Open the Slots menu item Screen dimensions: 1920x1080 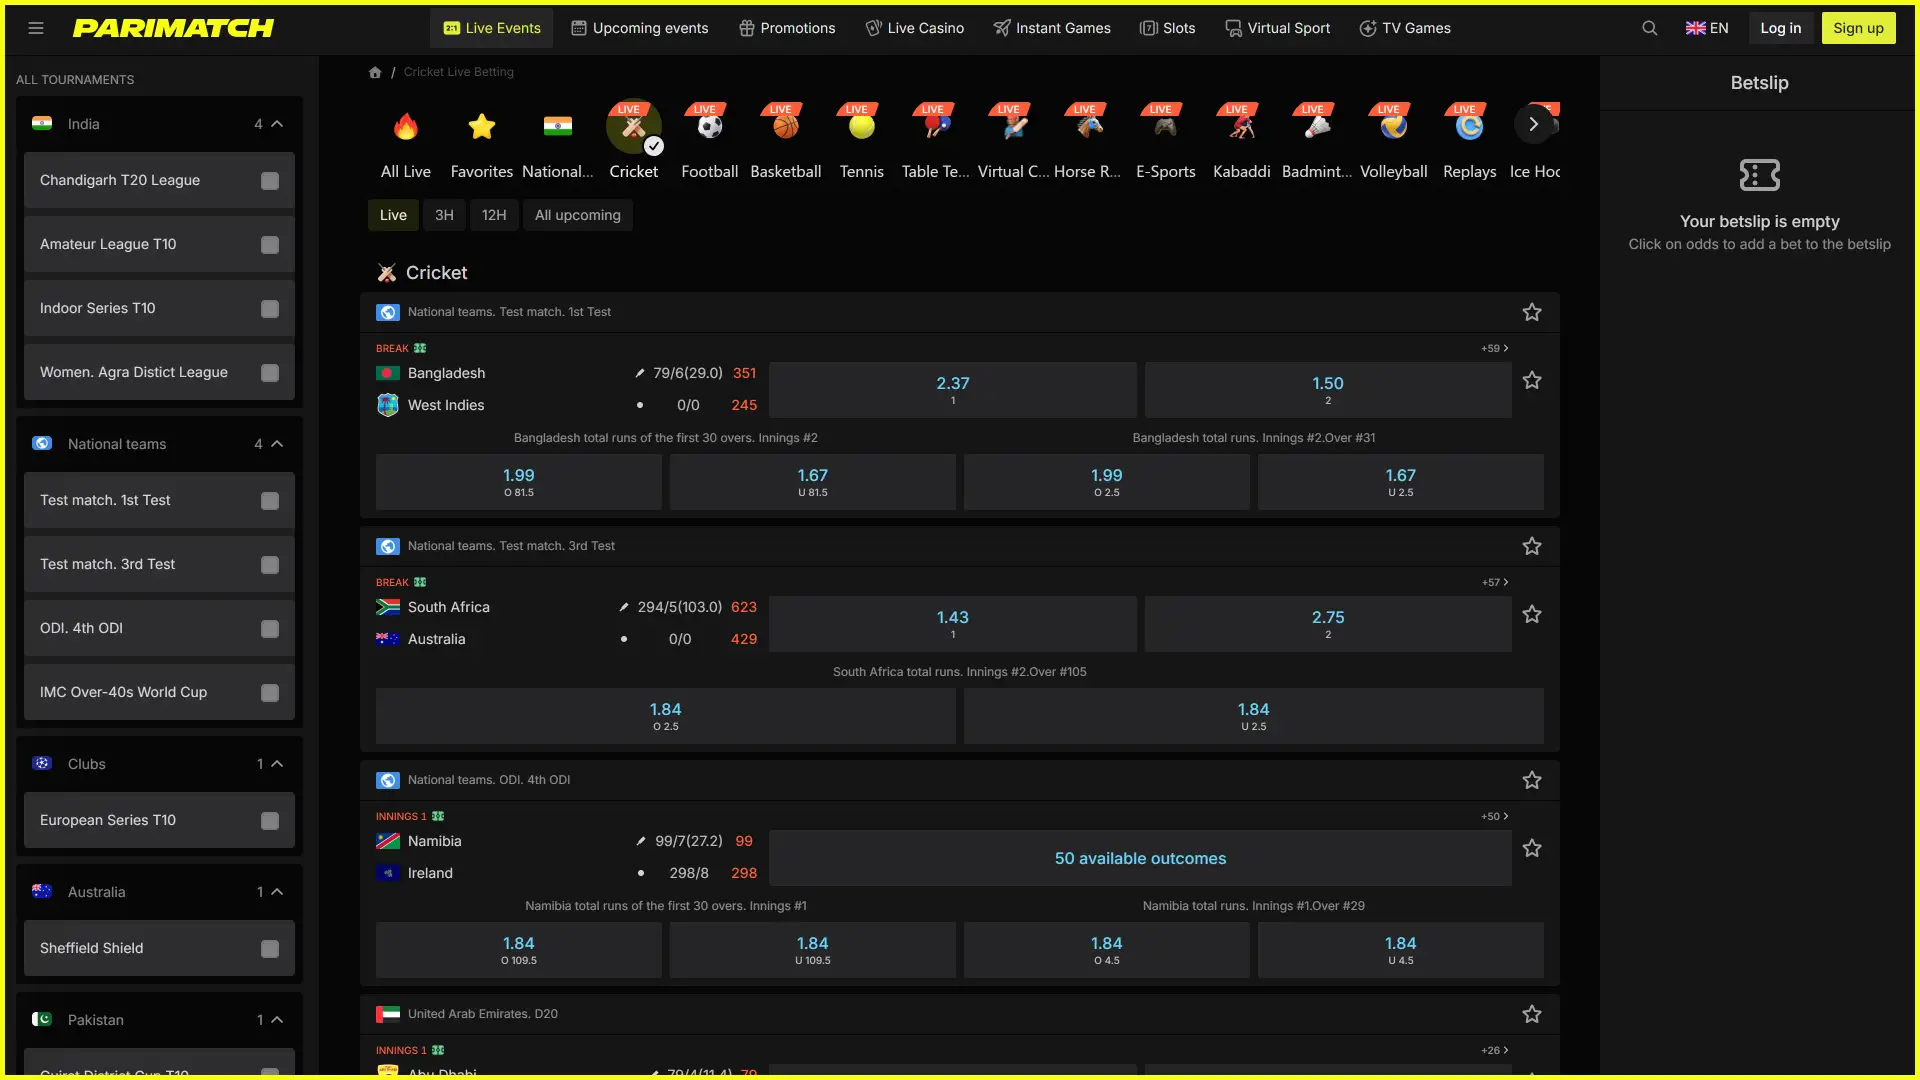tap(1168, 28)
